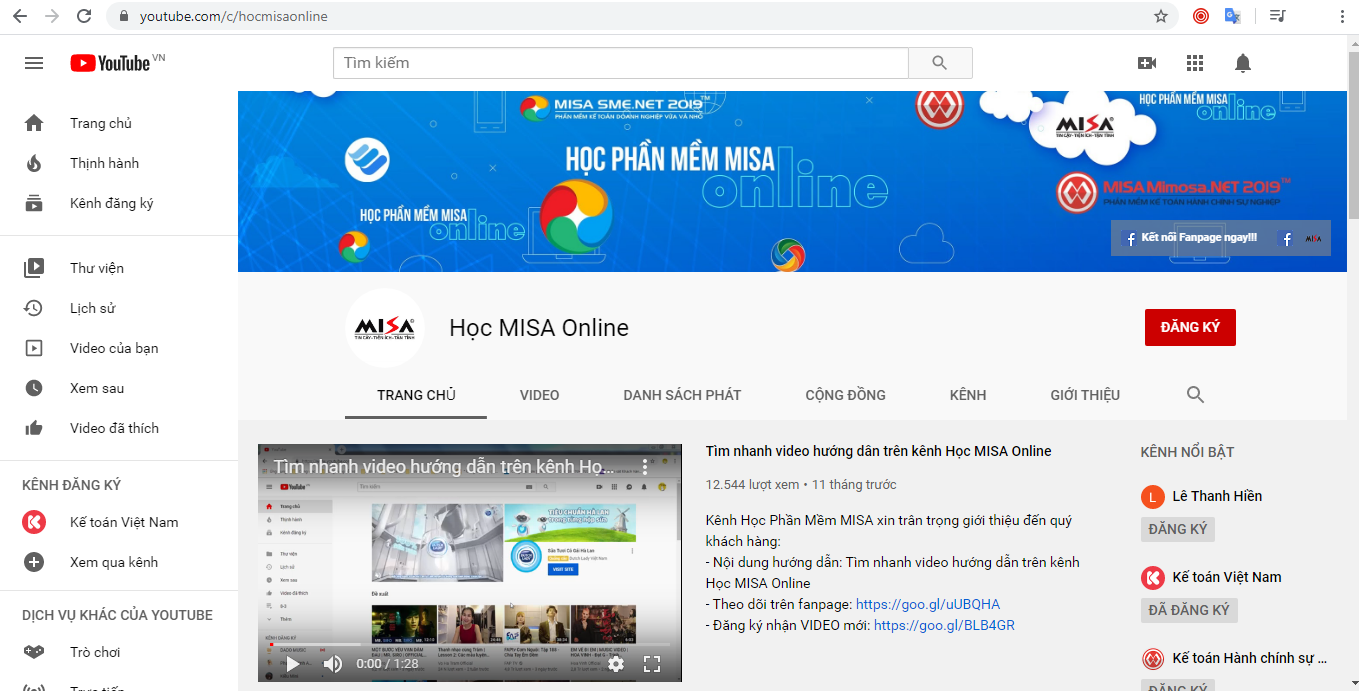Click the search magnifier button
The image size is (1359, 691).
940,63
